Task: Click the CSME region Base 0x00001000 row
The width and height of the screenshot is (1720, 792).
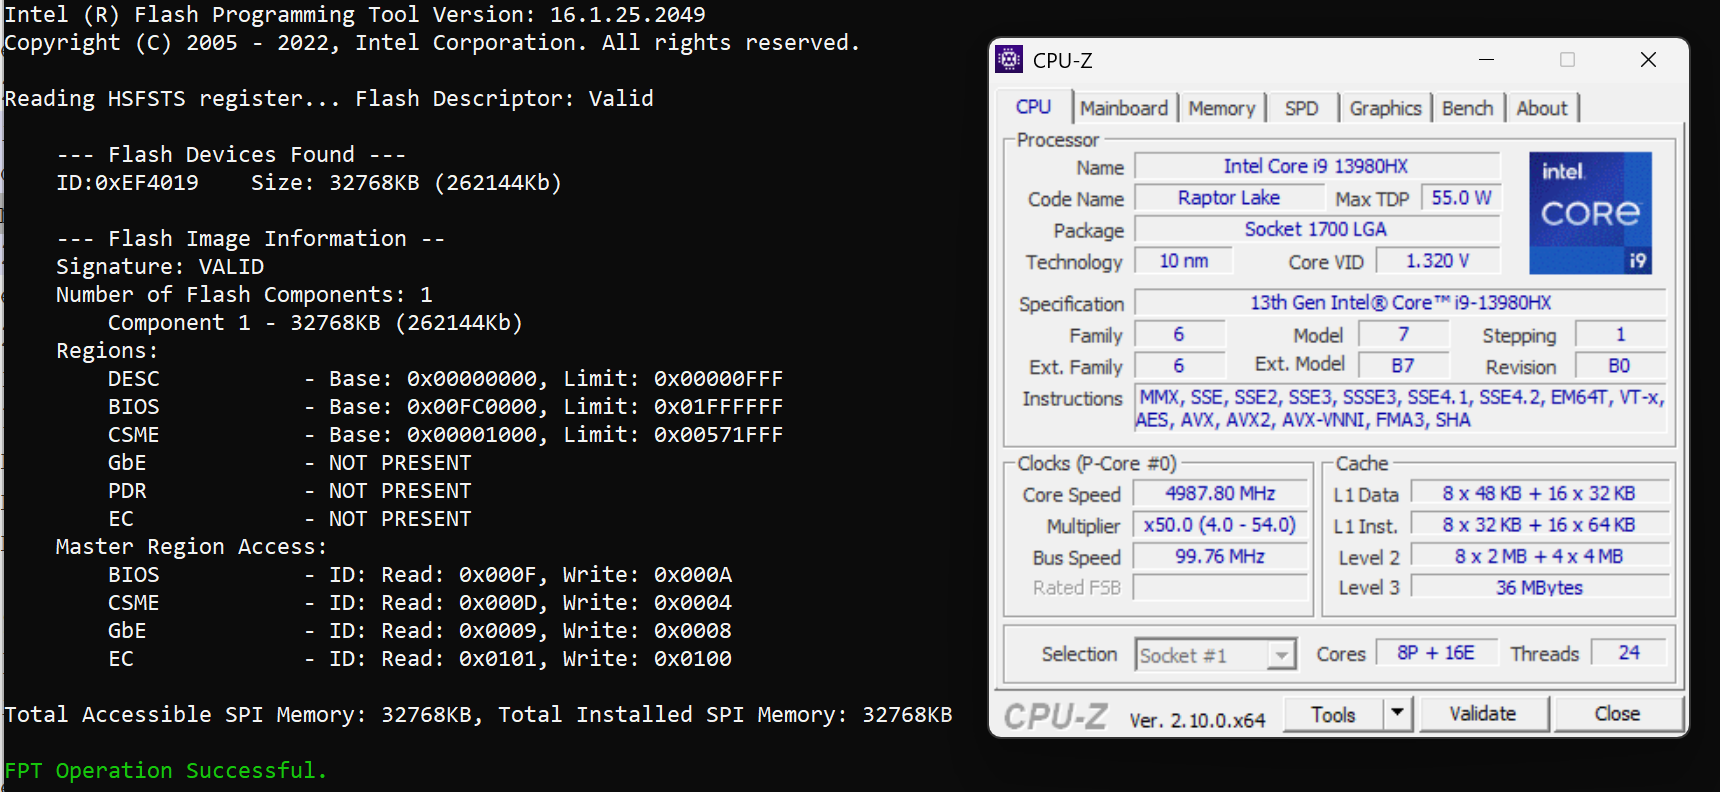Action: pyautogui.click(x=445, y=434)
